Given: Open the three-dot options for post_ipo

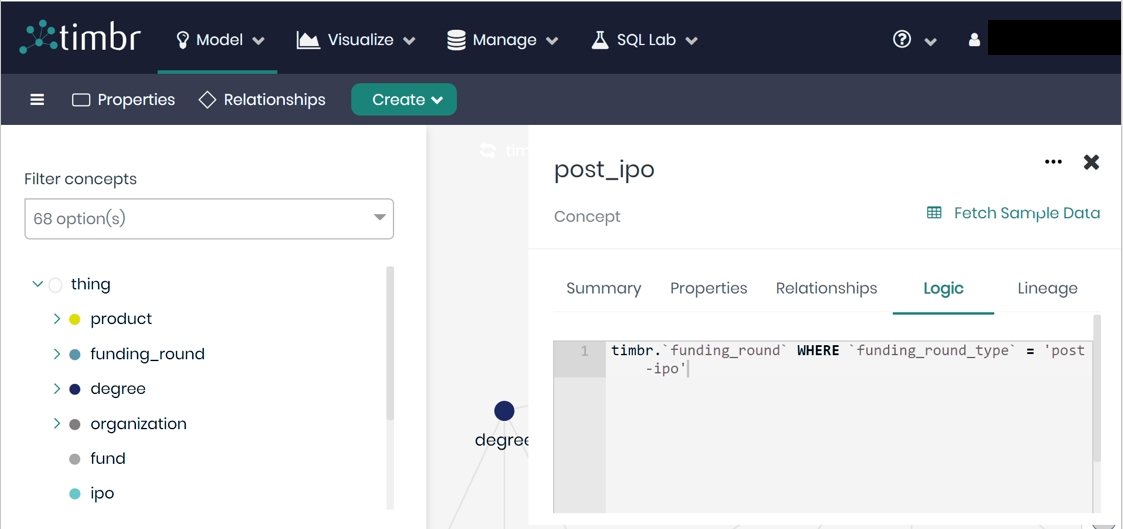Looking at the screenshot, I should pyautogui.click(x=1054, y=162).
